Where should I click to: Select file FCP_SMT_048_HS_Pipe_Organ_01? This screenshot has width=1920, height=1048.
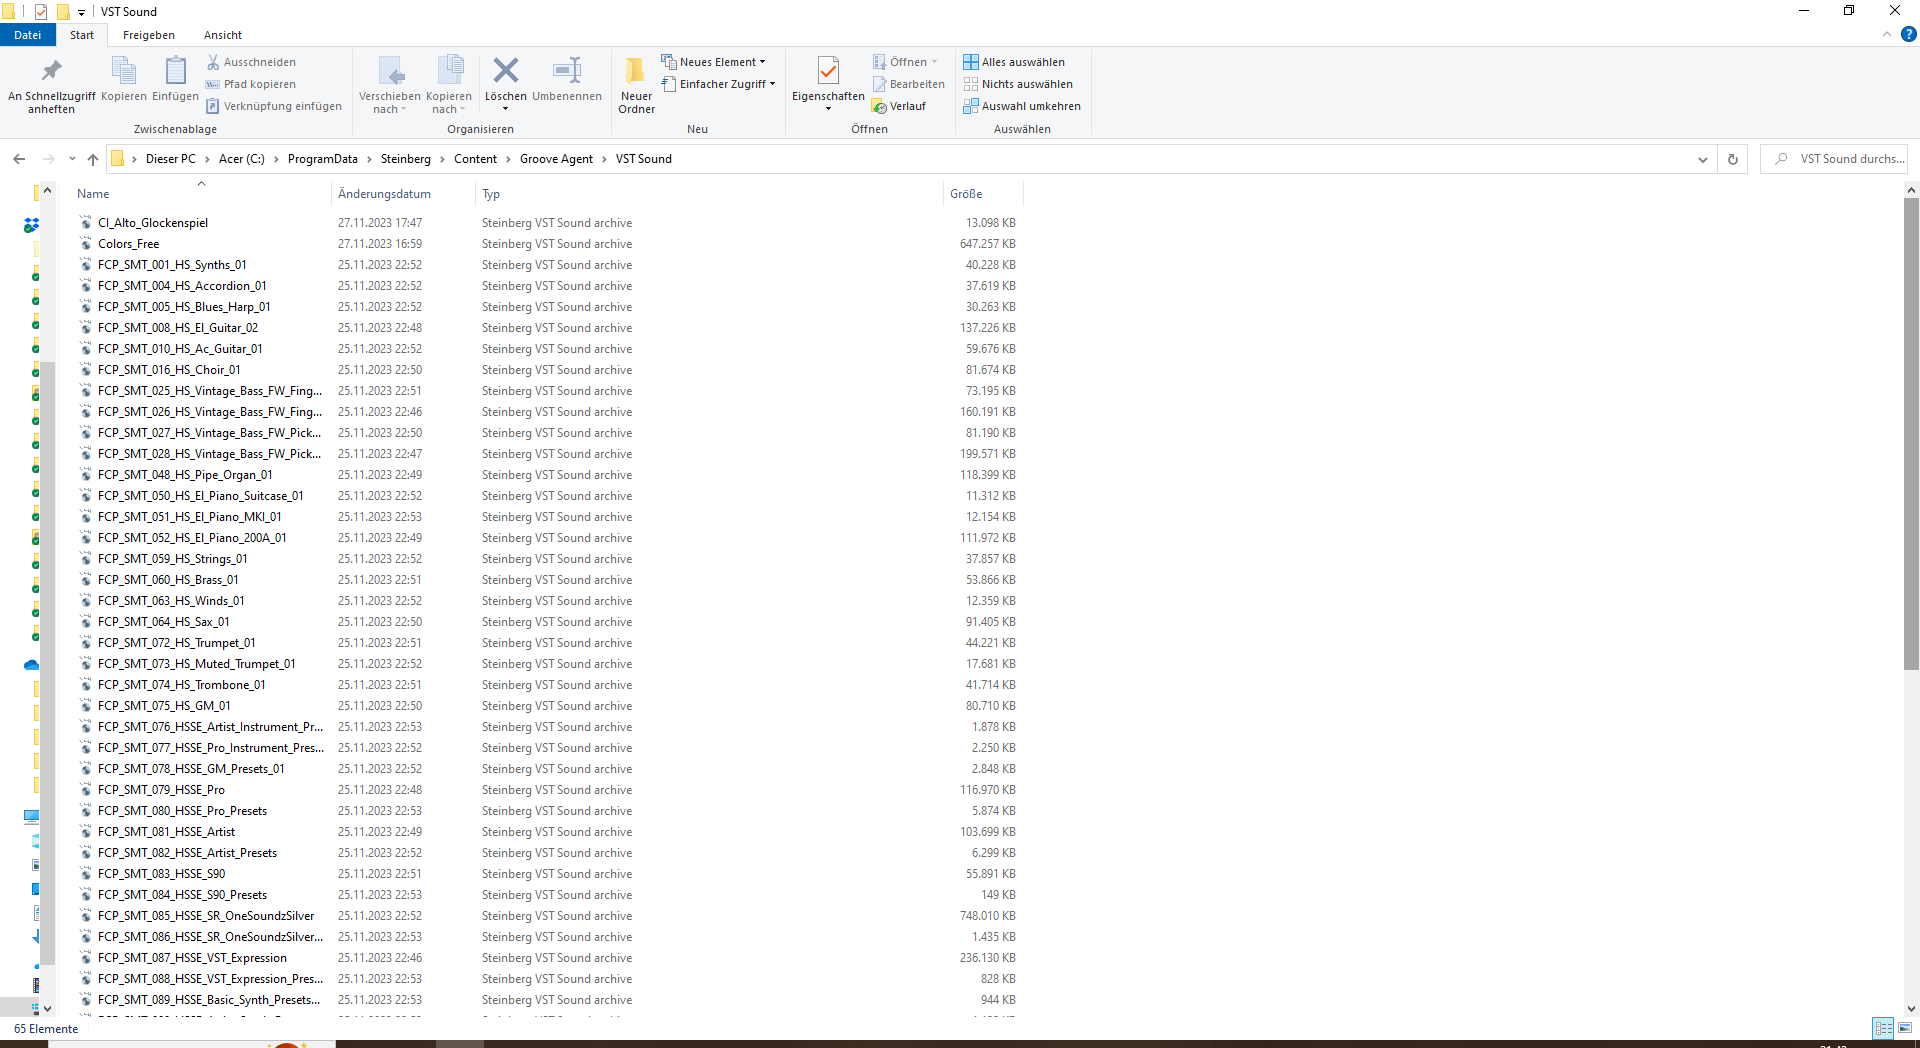coord(185,475)
